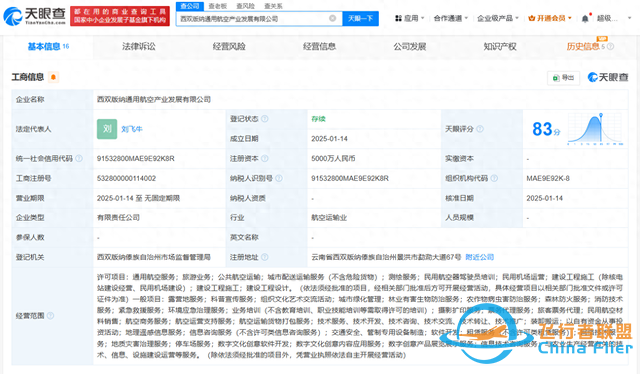Switch to the 知识产权 tab
The height and width of the screenshot is (374, 640).
pos(500,47)
